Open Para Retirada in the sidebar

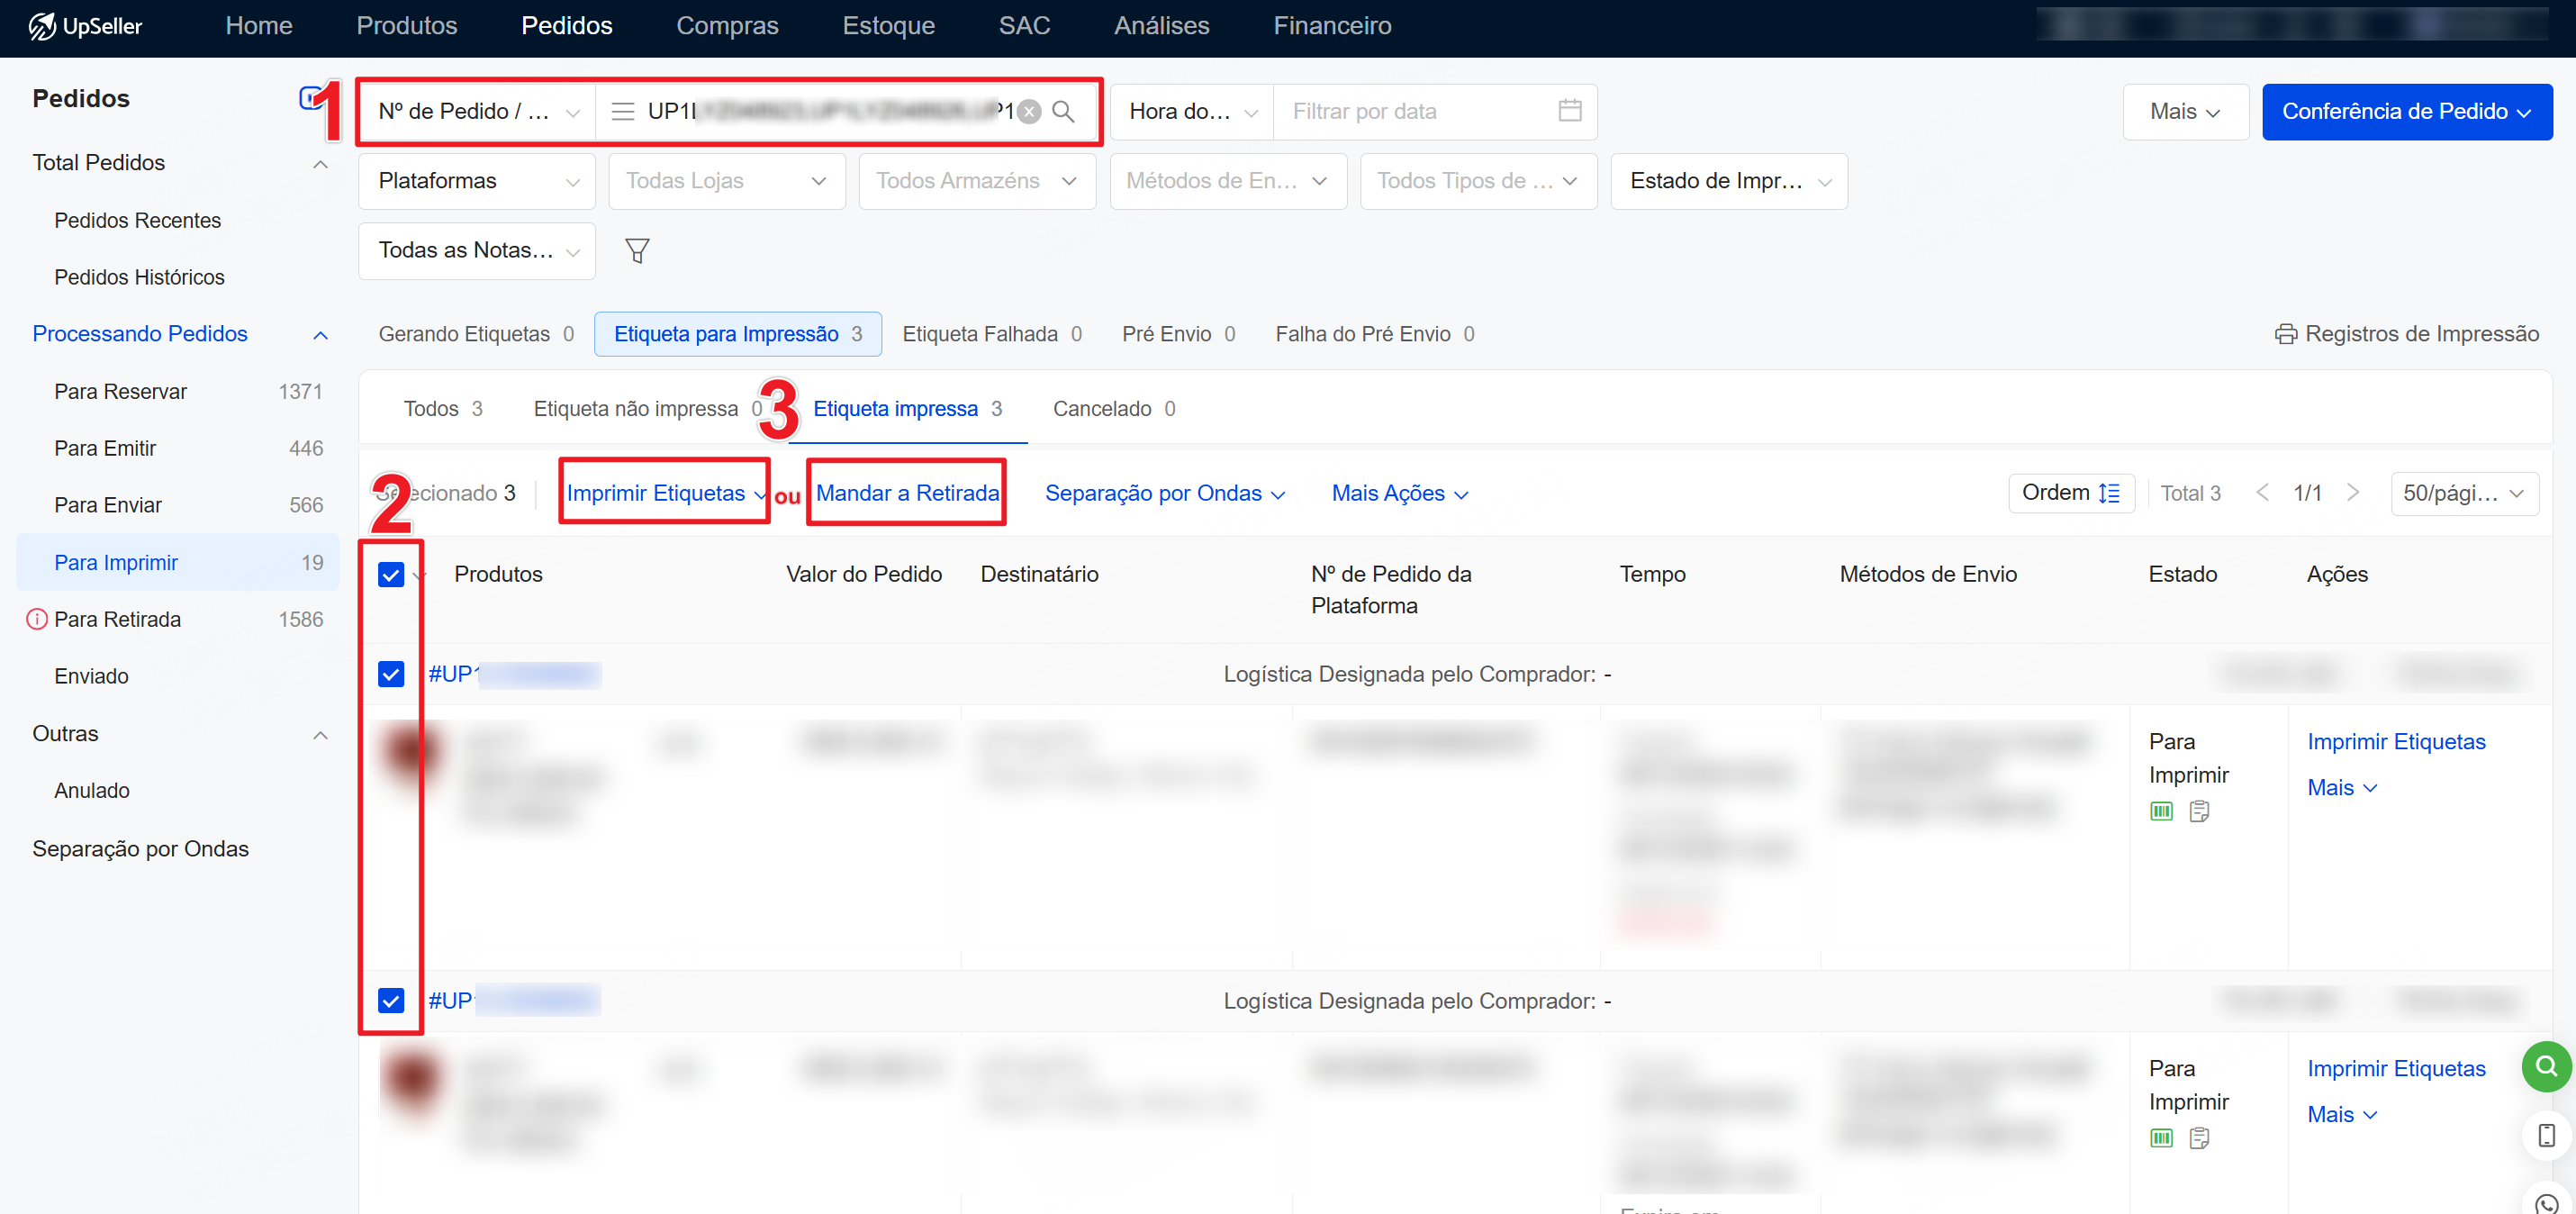pyautogui.click(x=118, y=619)
